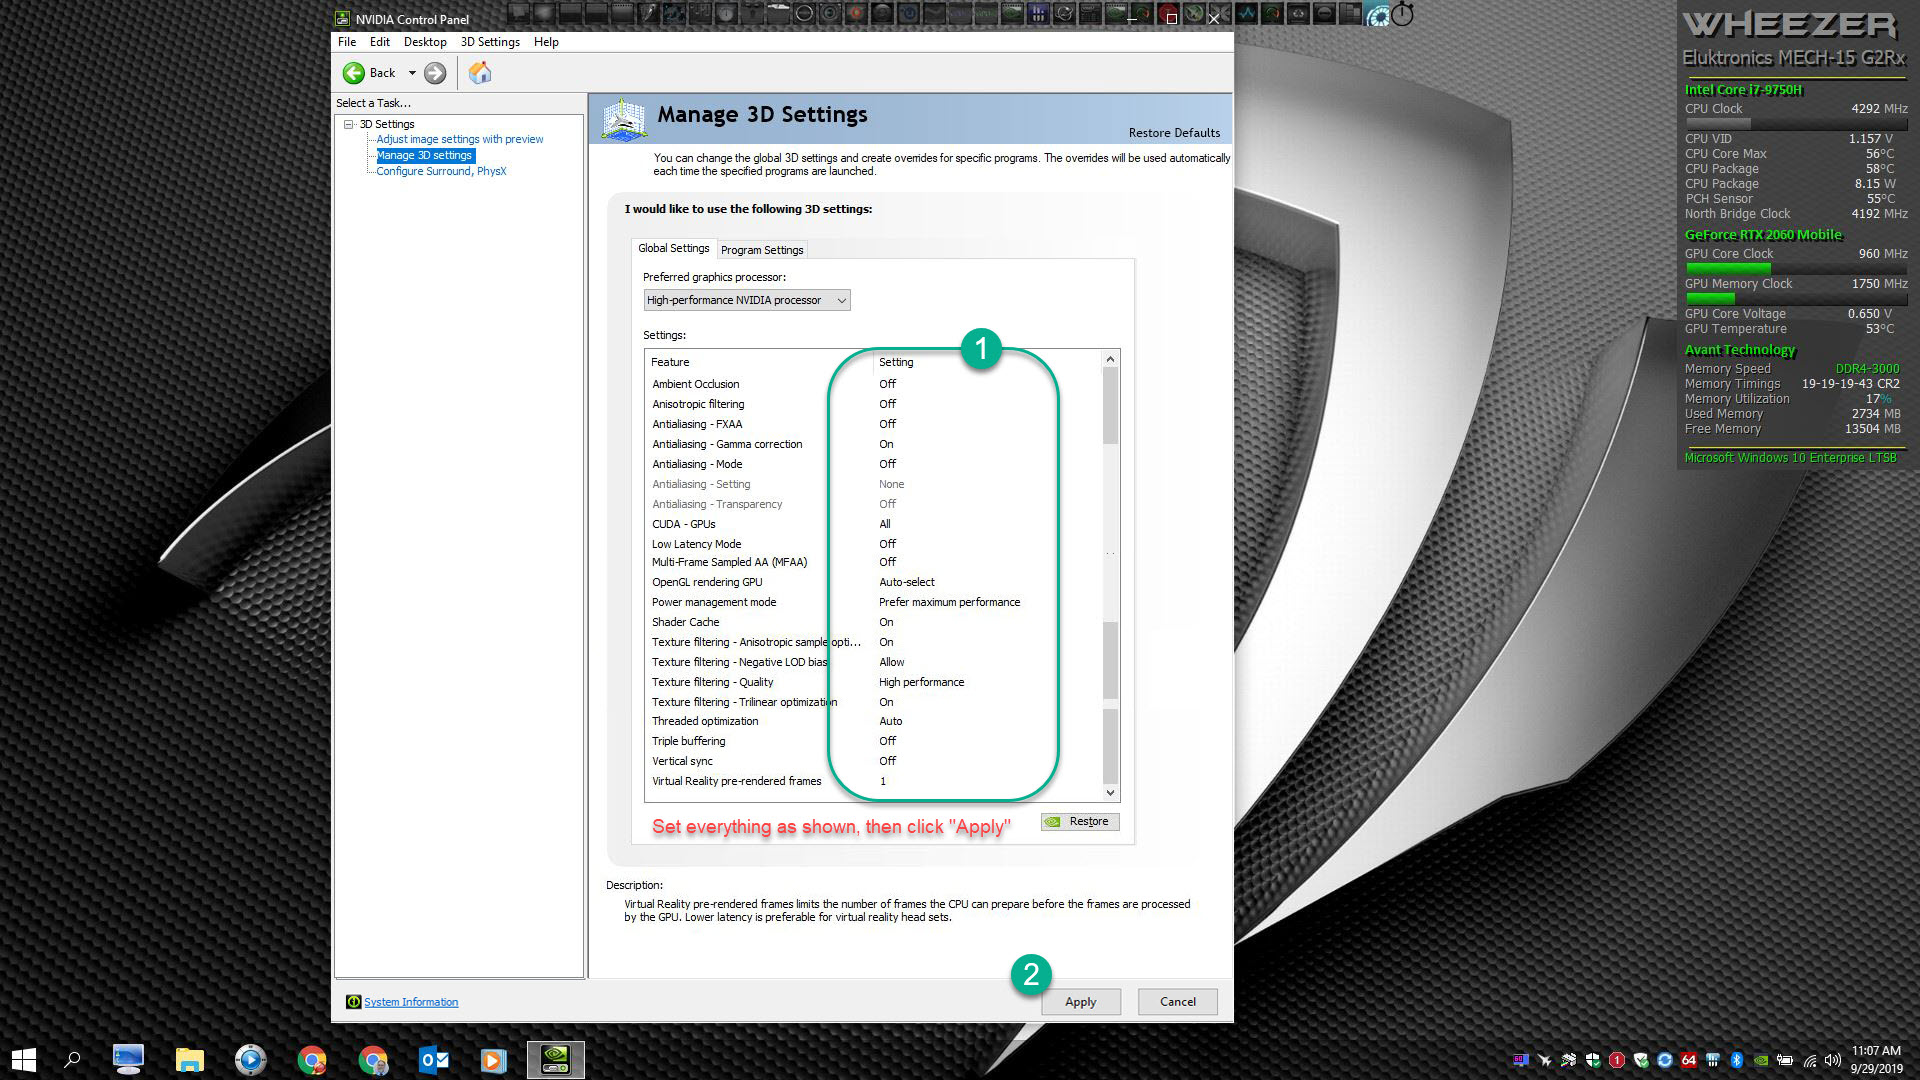
Task: Click settings list scrollbar down arrow
Action: (x=1110, y=793)
